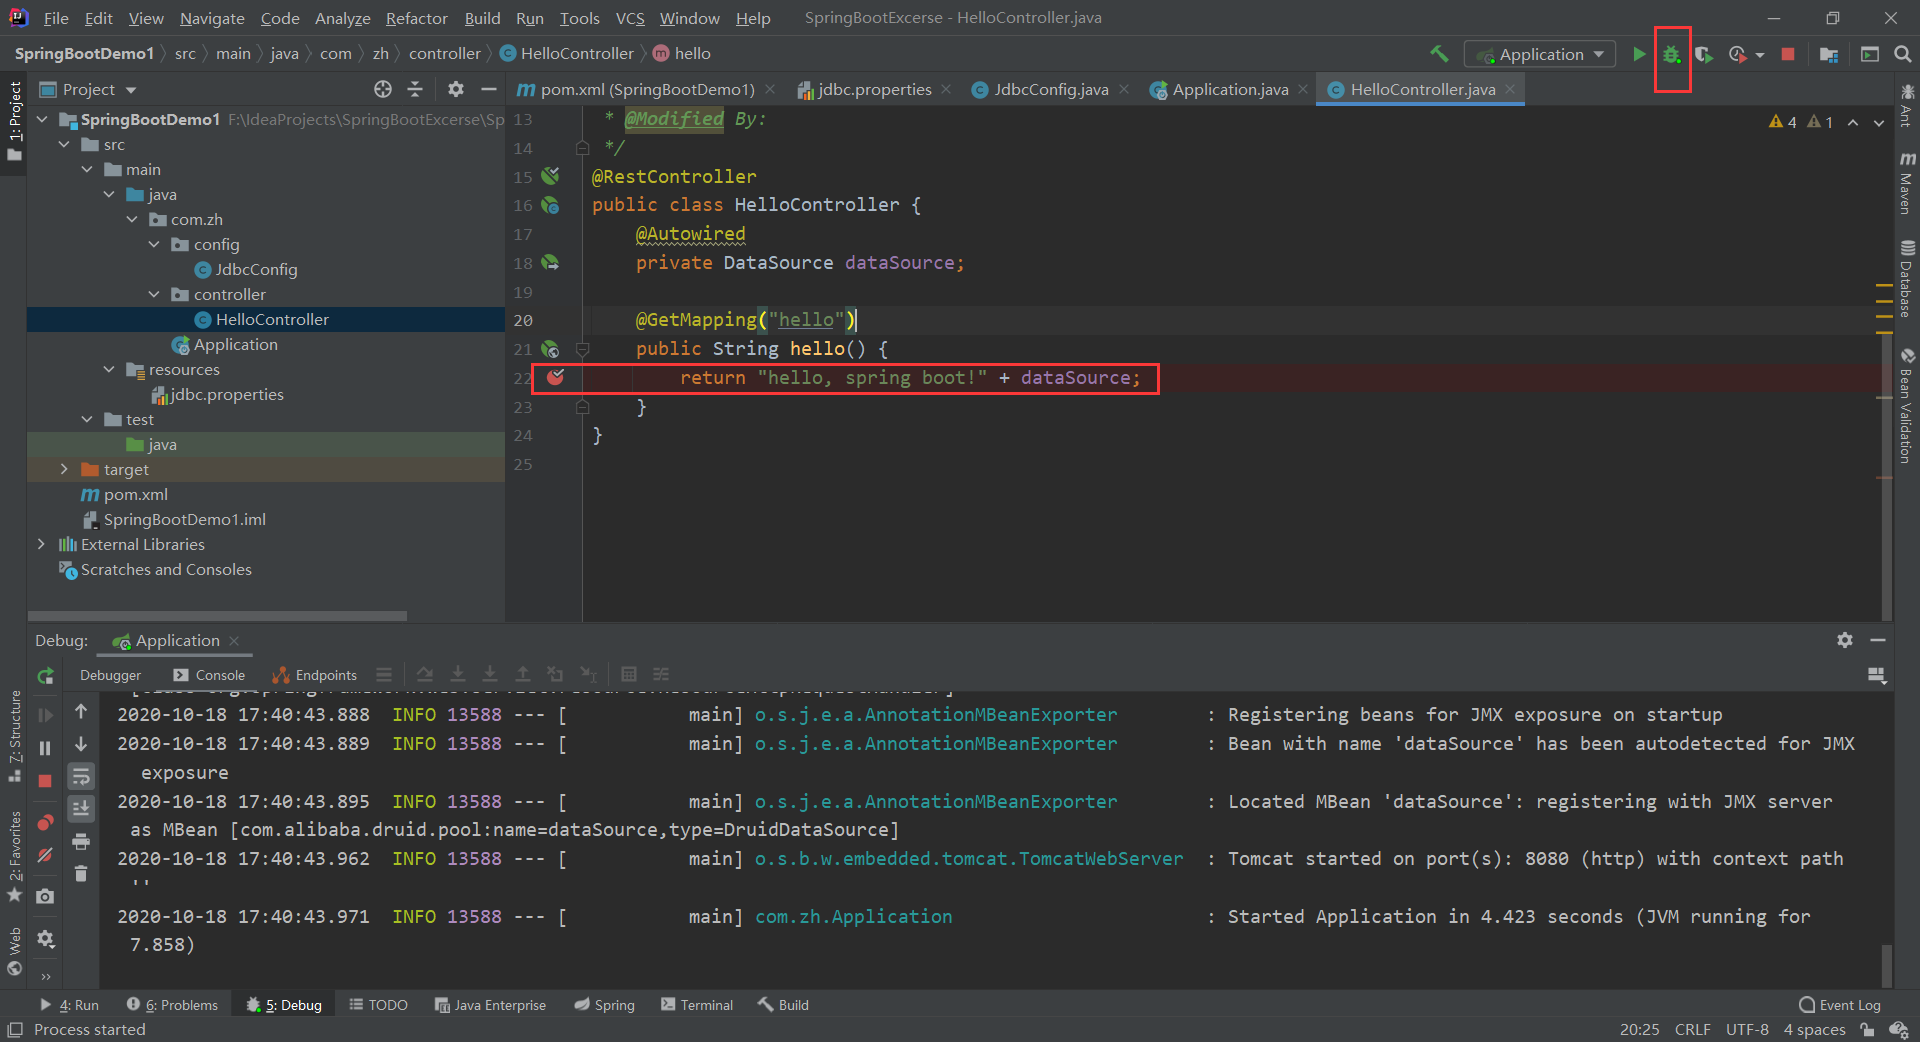The image size is (1920, 1042).
Task: Click the bean gutter icon on line 15
Action: (550, 176)
